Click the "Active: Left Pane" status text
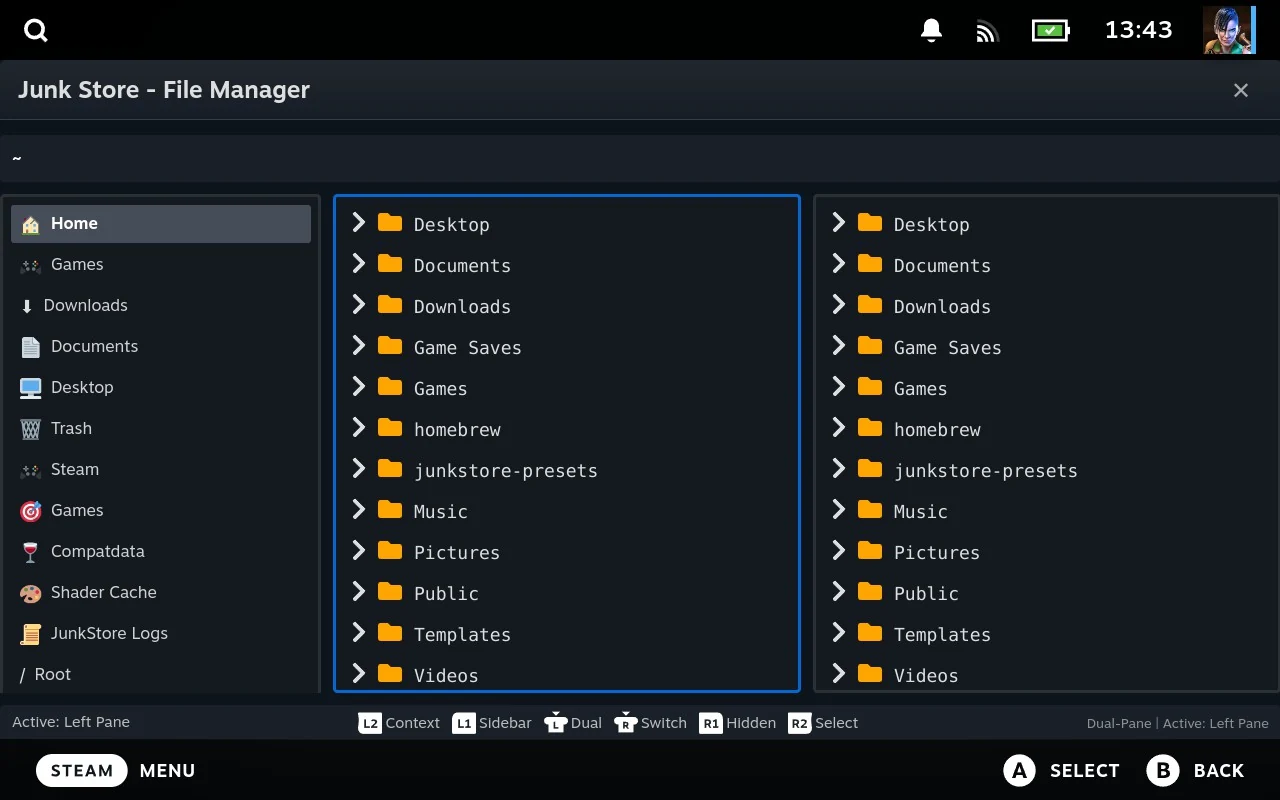Viewport: 1280px width, 800px height. 71,722
